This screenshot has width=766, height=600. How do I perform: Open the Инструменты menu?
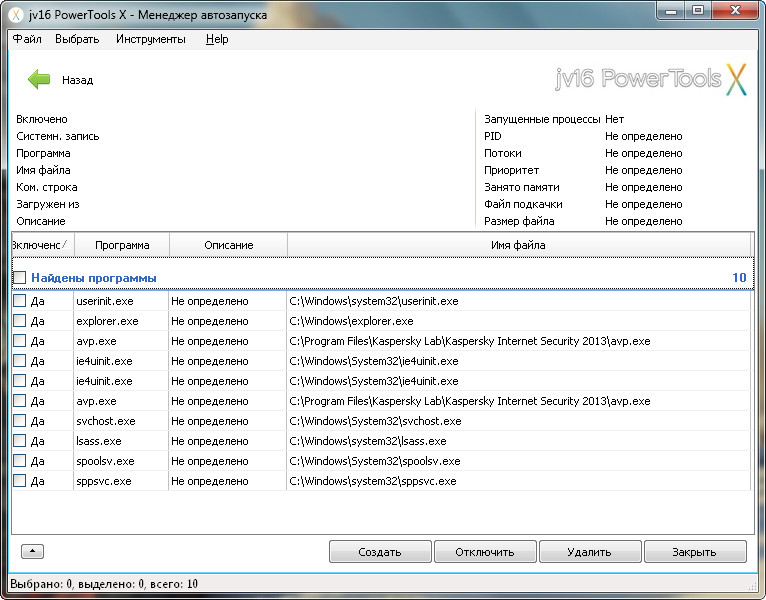coord(150,39)
